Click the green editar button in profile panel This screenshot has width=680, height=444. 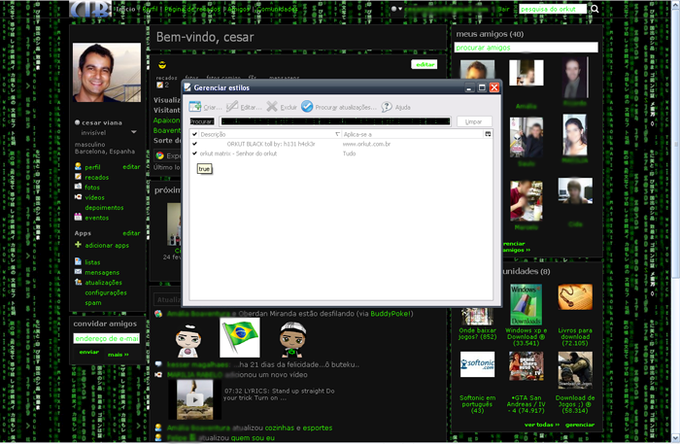coord(424,65)
